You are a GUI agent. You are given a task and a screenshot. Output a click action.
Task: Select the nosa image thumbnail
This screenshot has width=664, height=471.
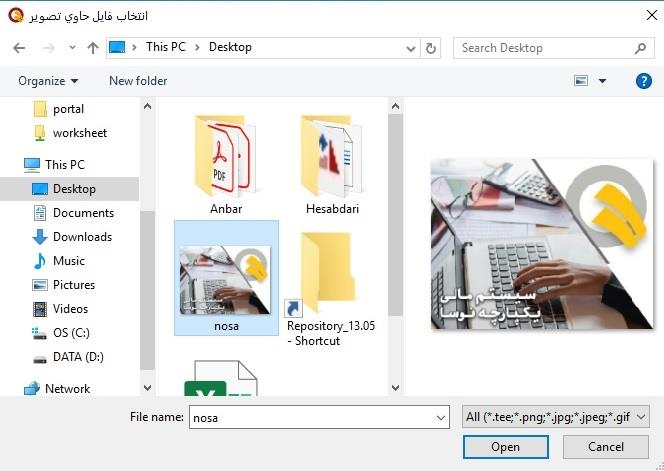[x=226, y=278]
